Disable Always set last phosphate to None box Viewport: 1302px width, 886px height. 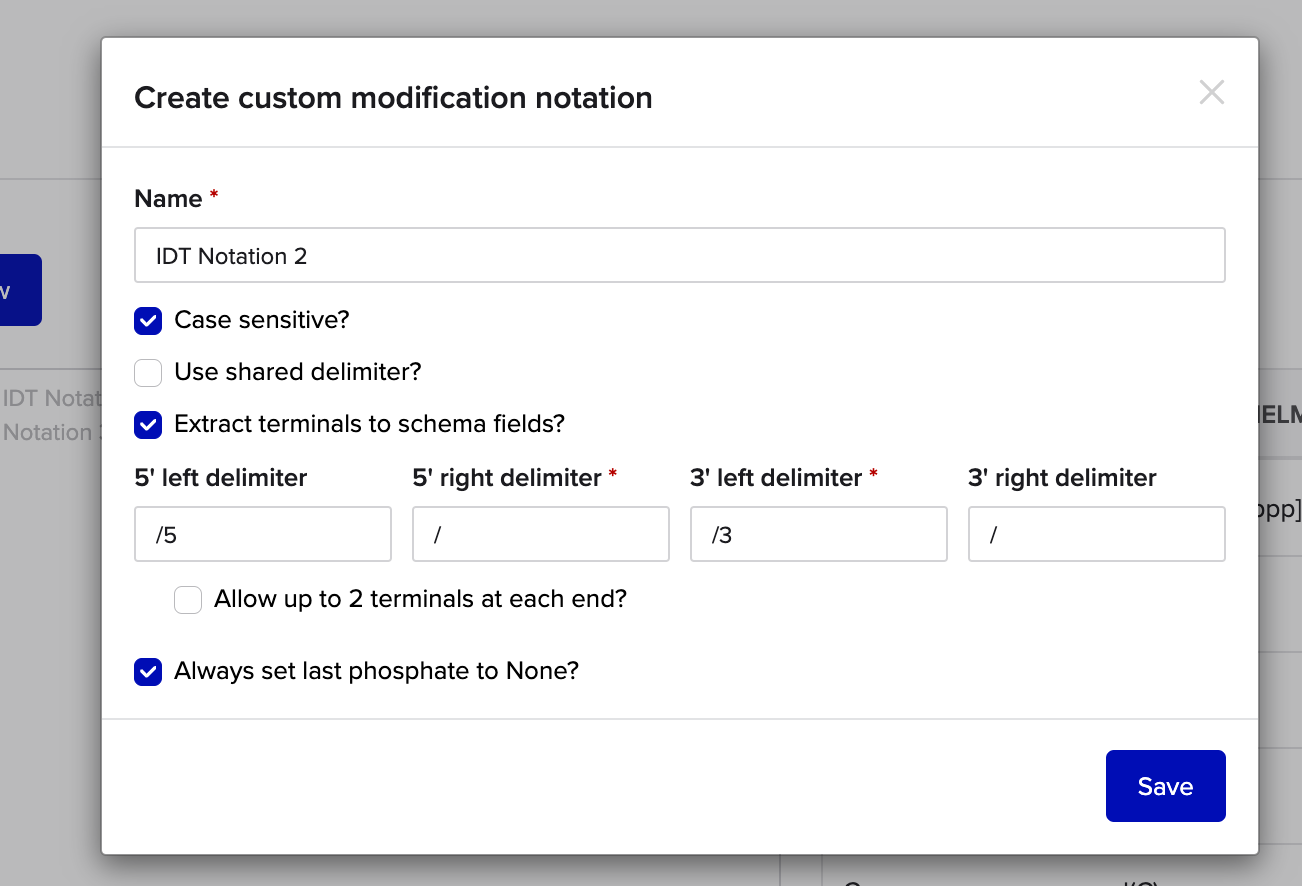click(x=148, y=672)
